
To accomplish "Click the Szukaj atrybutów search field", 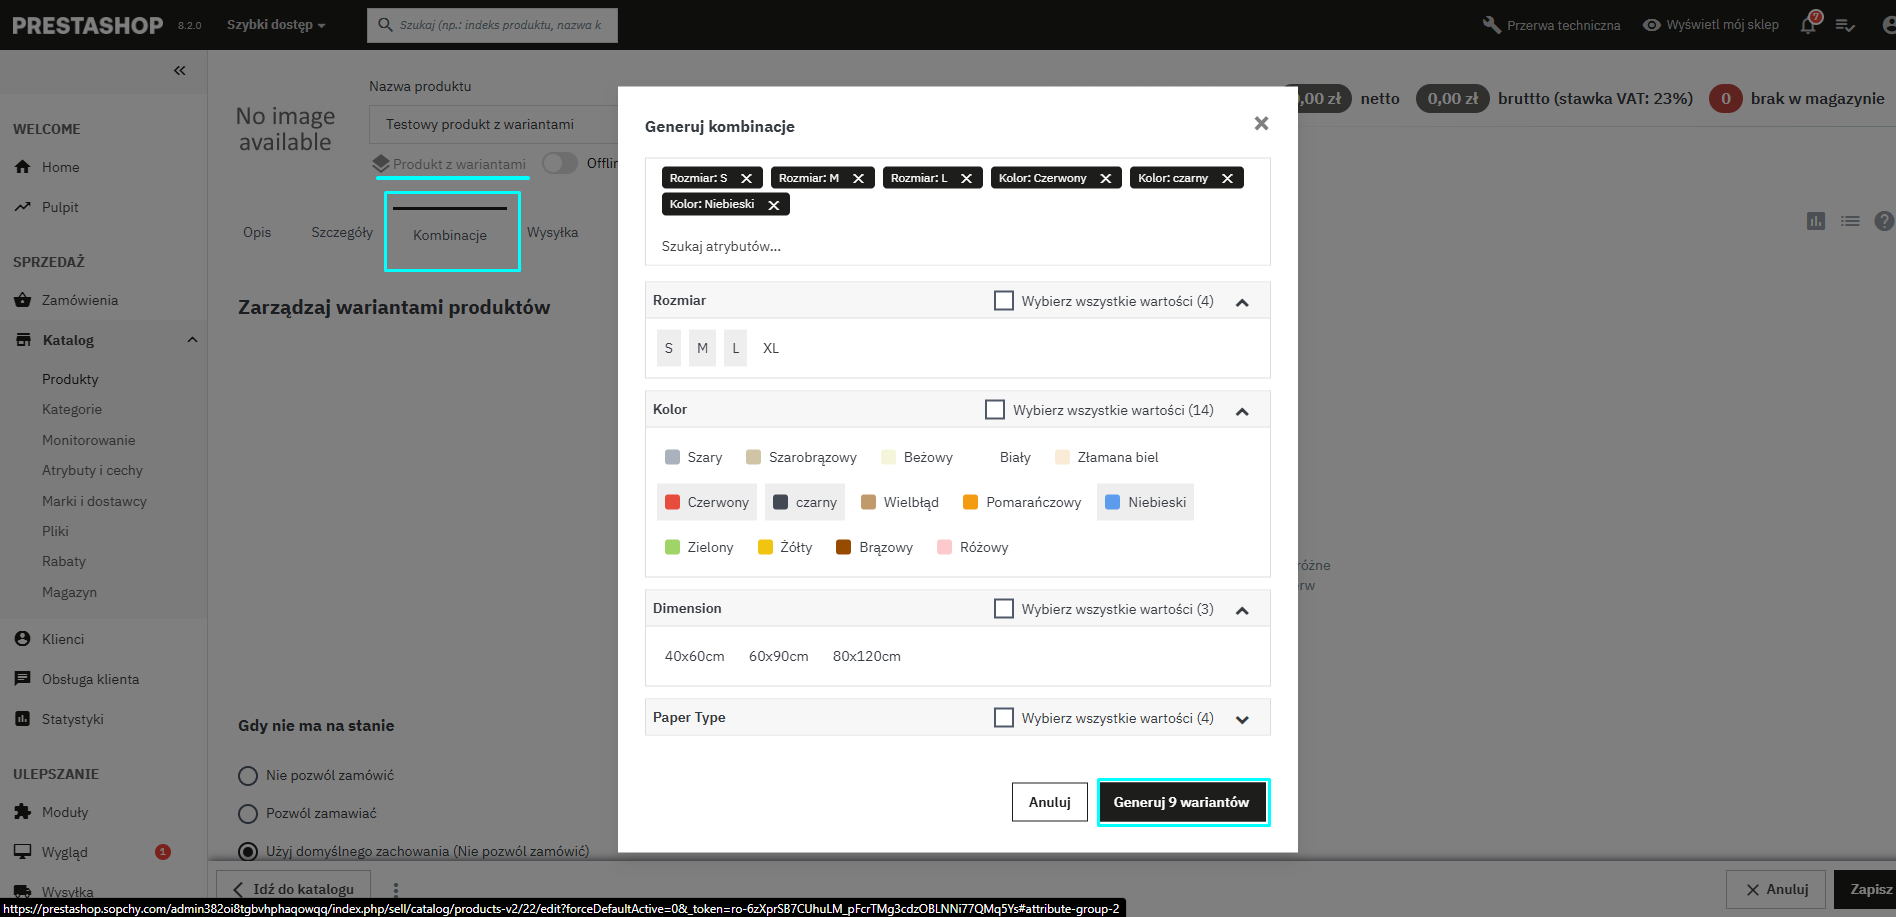I will [x=958, y=246].
